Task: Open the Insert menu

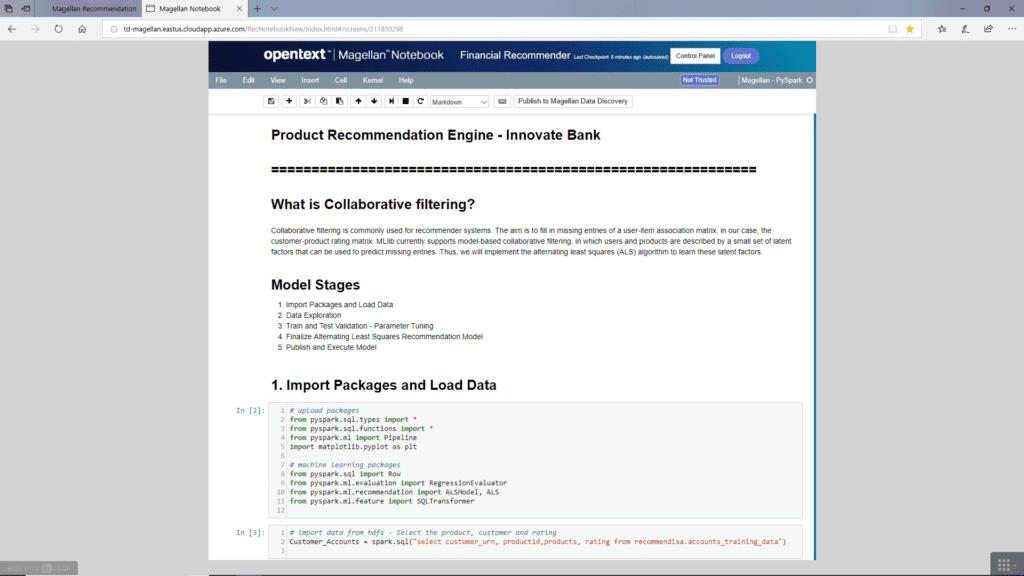Action: pyautogui.click(x=310, y=80)
